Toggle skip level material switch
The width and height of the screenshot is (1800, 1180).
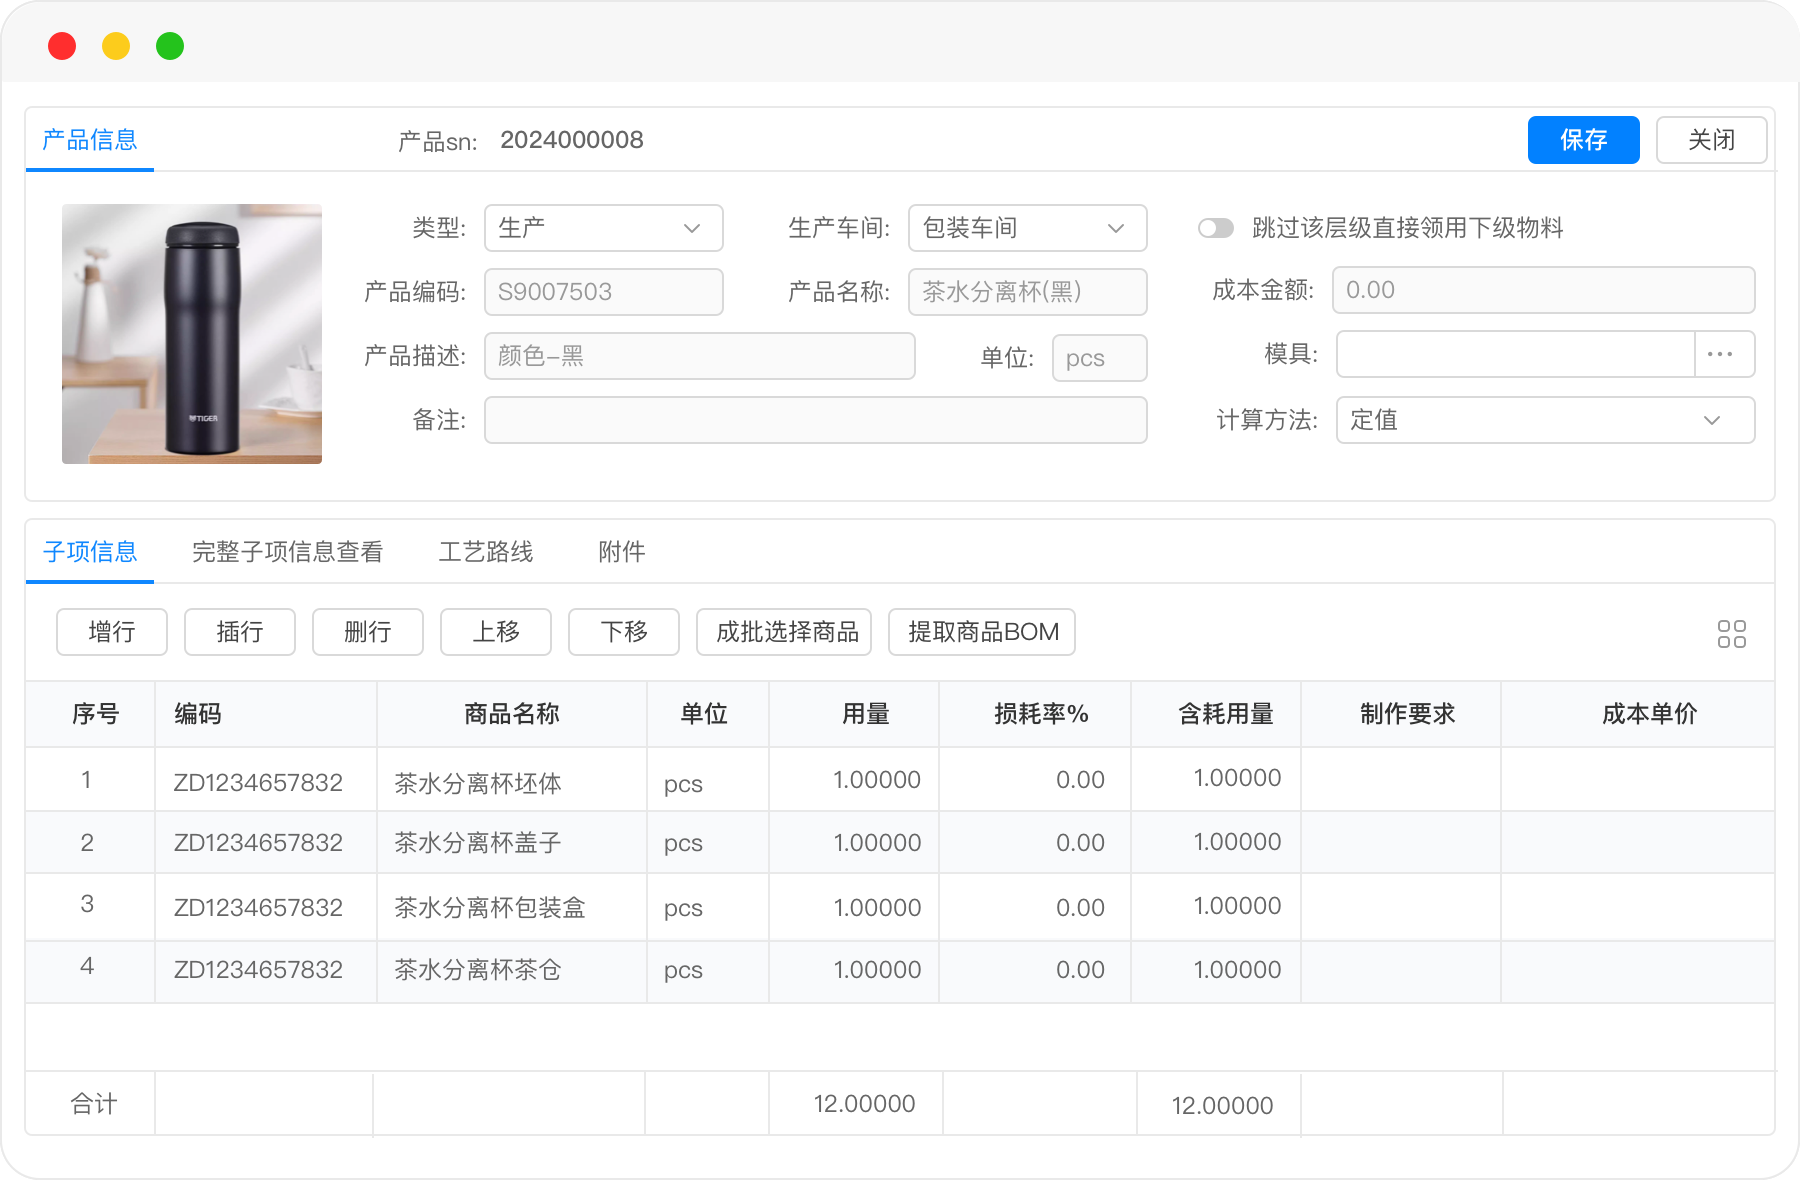pos(1216,228)
